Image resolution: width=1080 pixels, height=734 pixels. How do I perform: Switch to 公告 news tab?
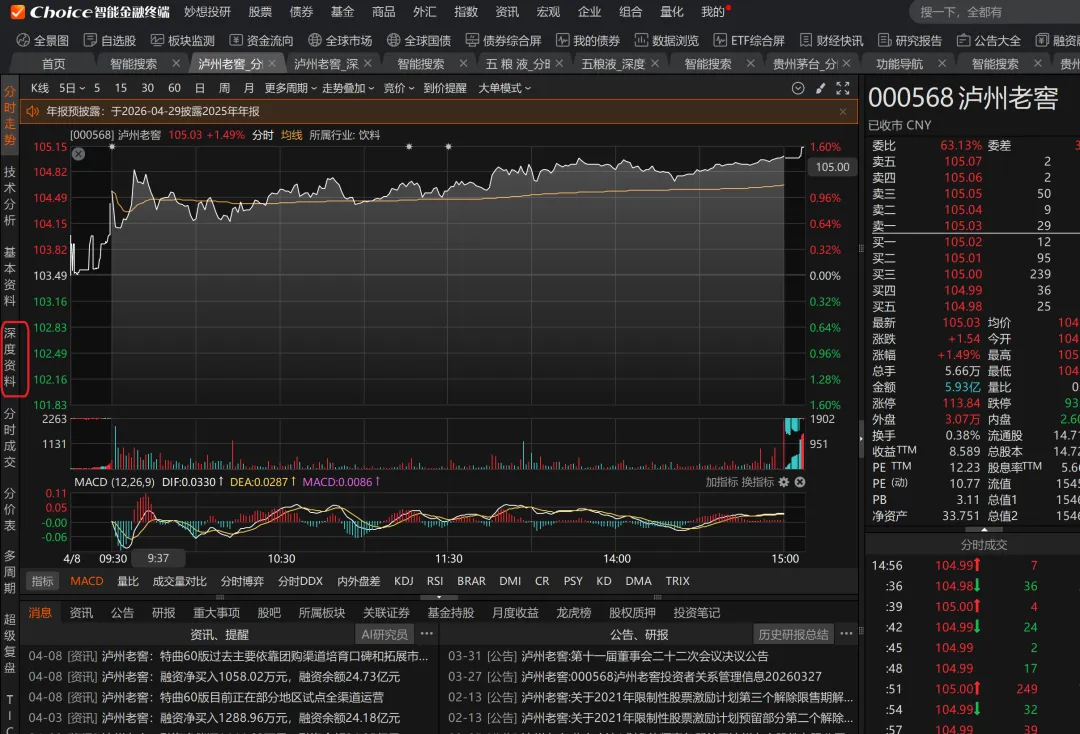[x=123, y=613]
